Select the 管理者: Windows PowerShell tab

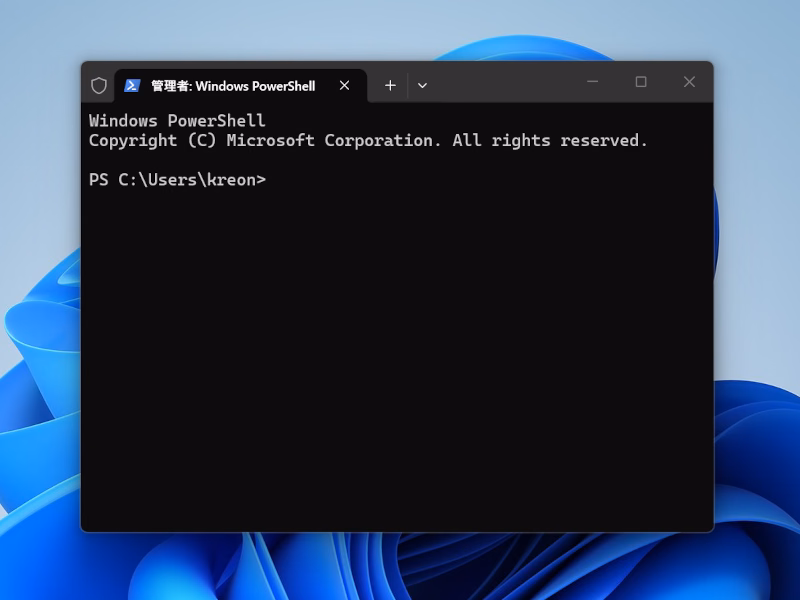coord(240,86)
